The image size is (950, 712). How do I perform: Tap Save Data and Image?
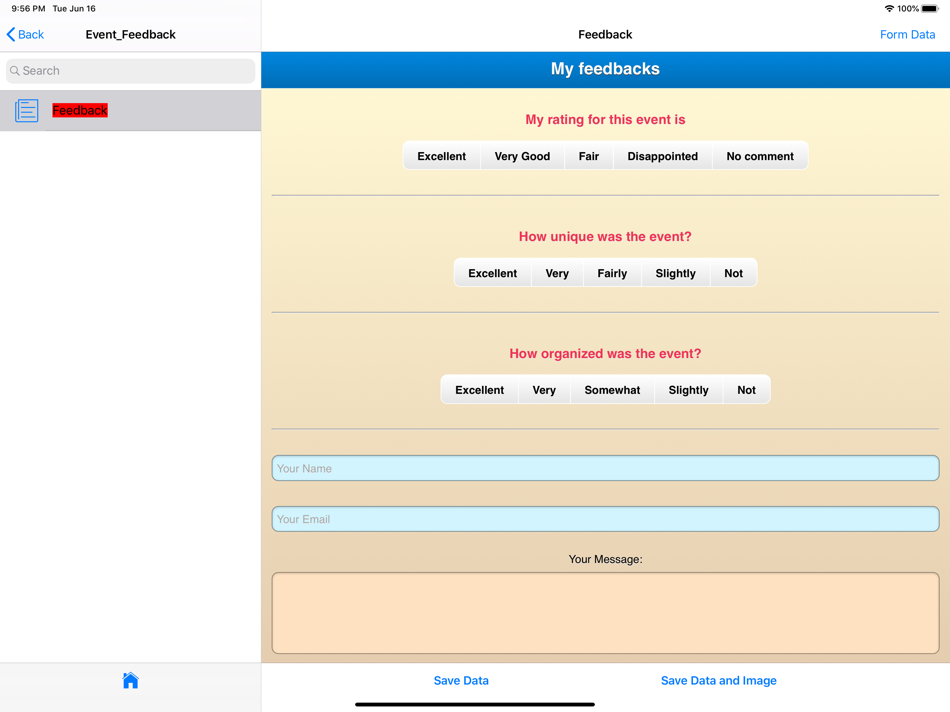[719, 680]
